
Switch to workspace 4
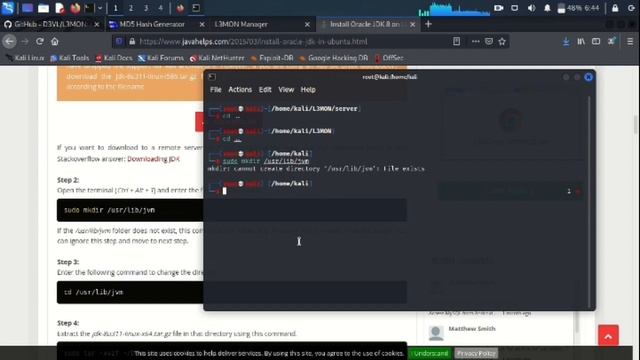pyautogui.click(x=160, y=8)
